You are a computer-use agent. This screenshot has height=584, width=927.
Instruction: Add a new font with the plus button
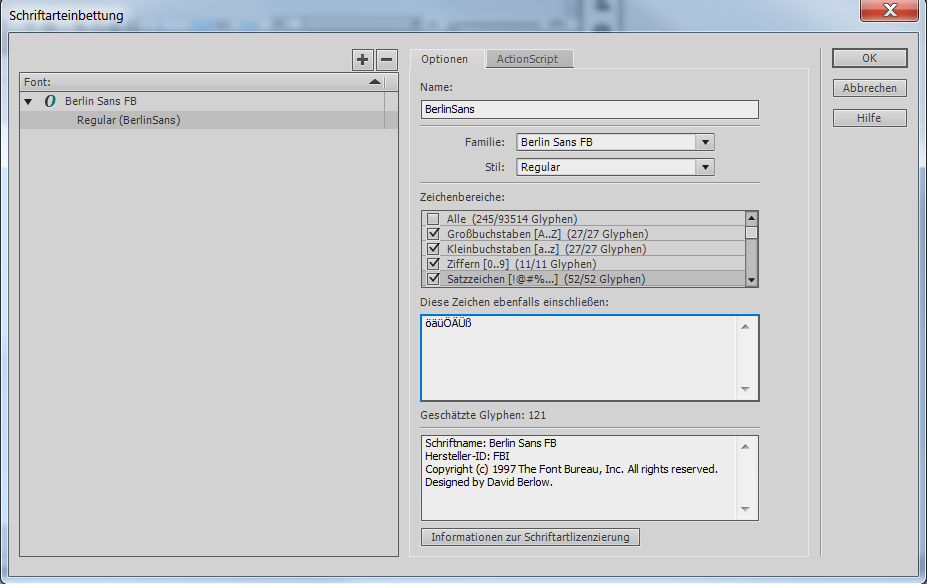362,60
